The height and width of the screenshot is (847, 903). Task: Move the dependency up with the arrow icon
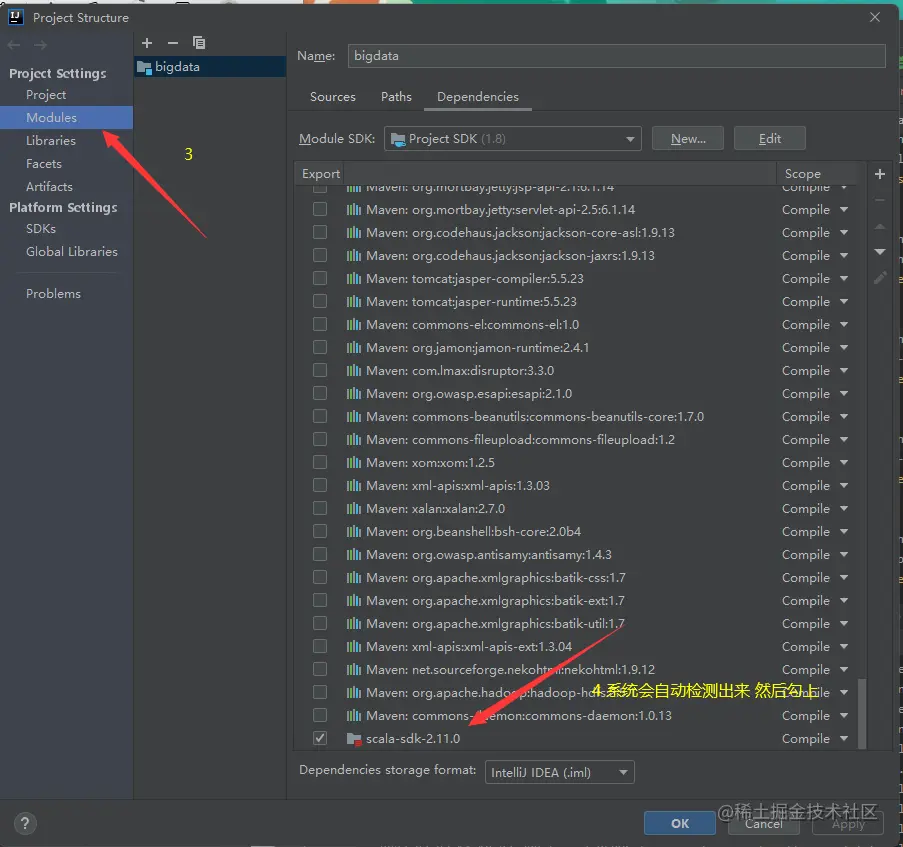[x=879, y=226]
